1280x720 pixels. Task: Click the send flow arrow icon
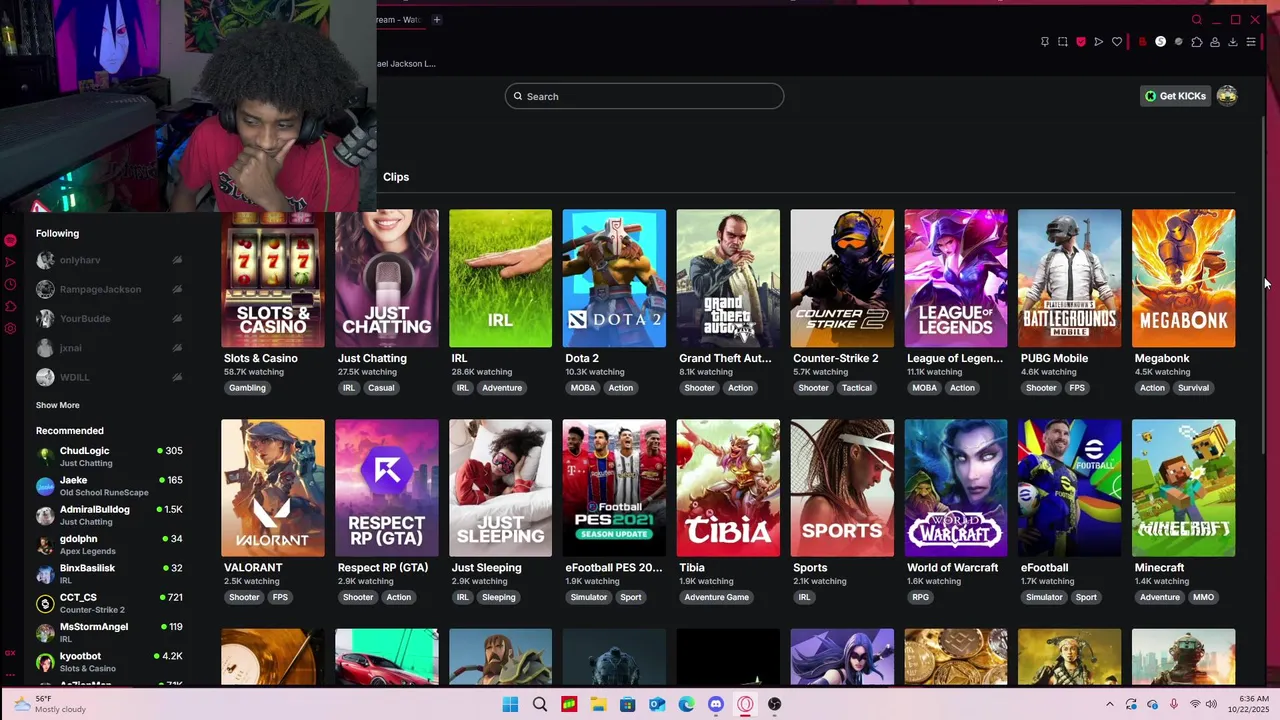(1098, 42)
